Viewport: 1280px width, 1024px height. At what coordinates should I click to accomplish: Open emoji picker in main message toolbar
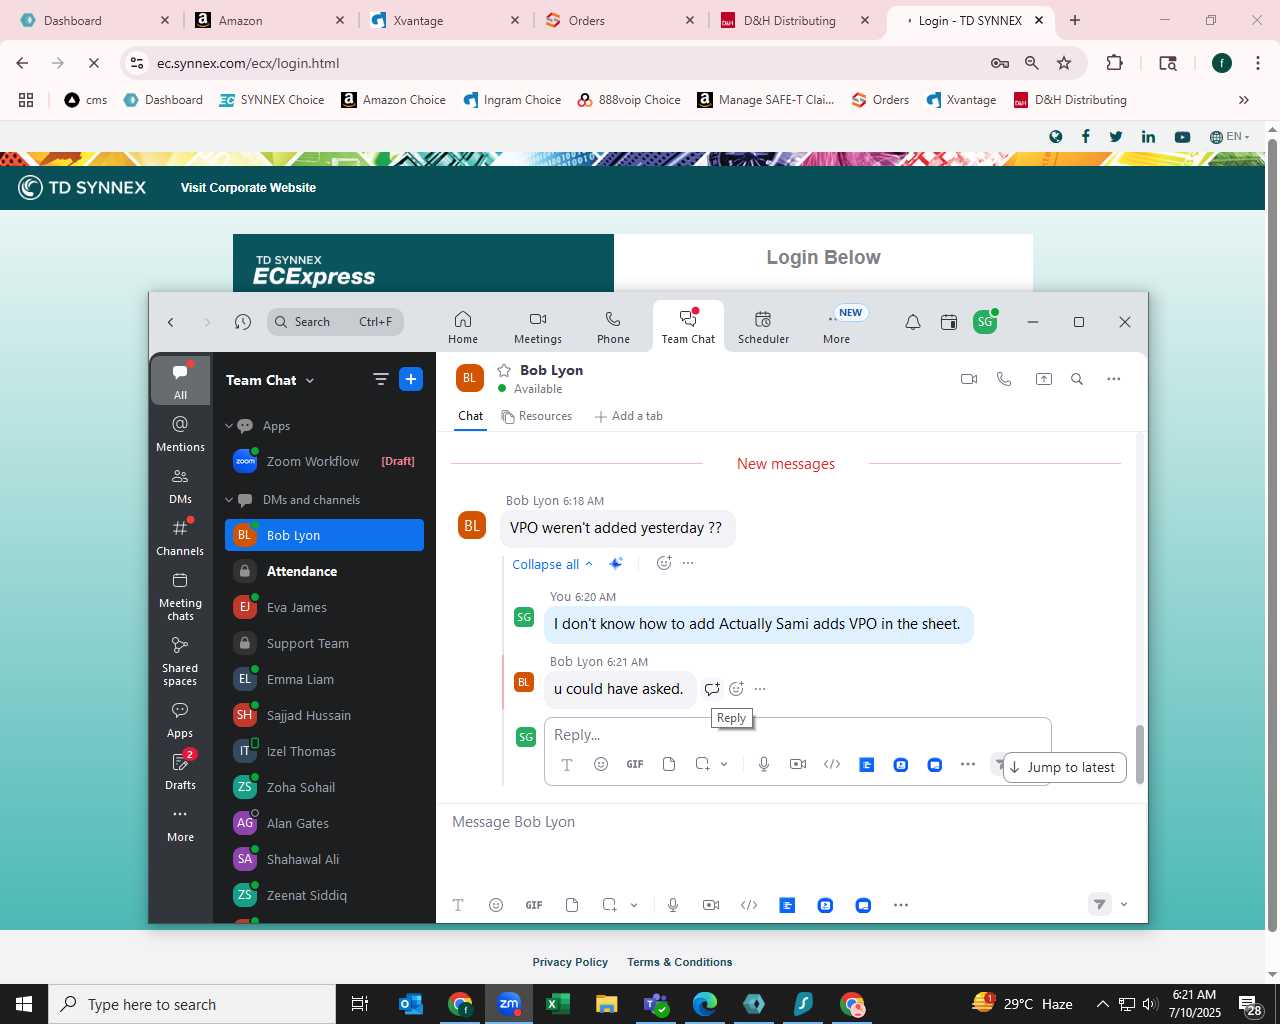495,905
